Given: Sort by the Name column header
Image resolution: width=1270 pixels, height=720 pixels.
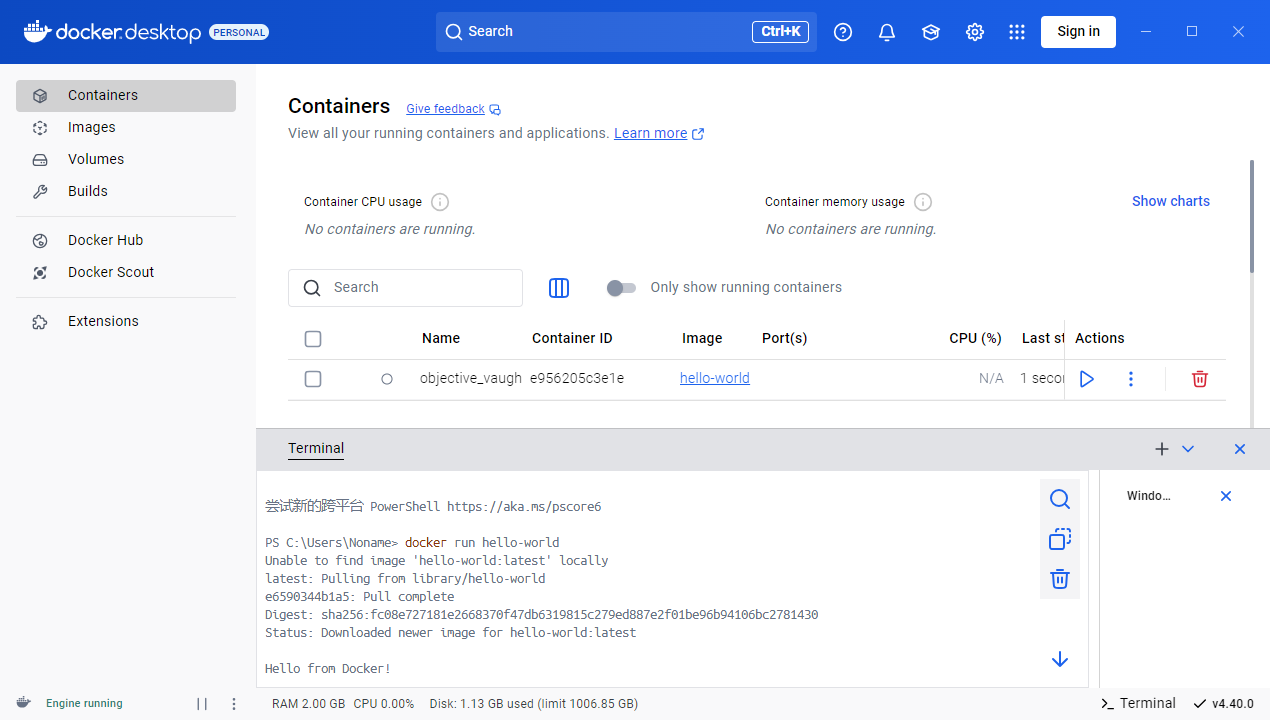Looking at the screenshot, I should [441, 339].
